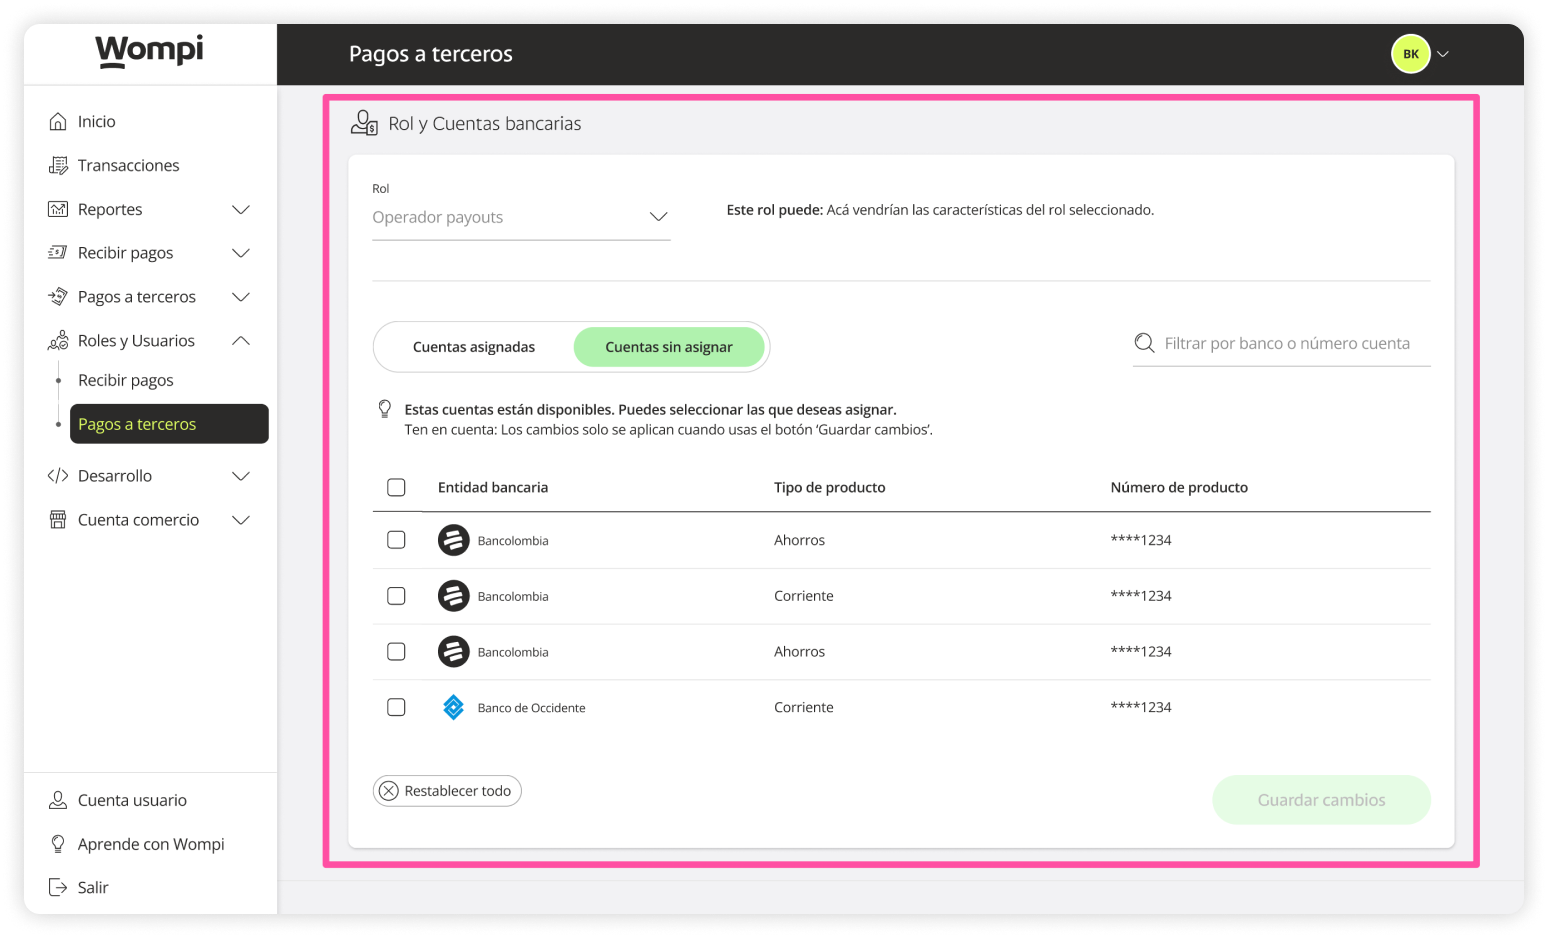This screenshot has height=938, width=1548.
Task: Select the Bancolombia Corriente account checkbox
Action: point(396,596)
